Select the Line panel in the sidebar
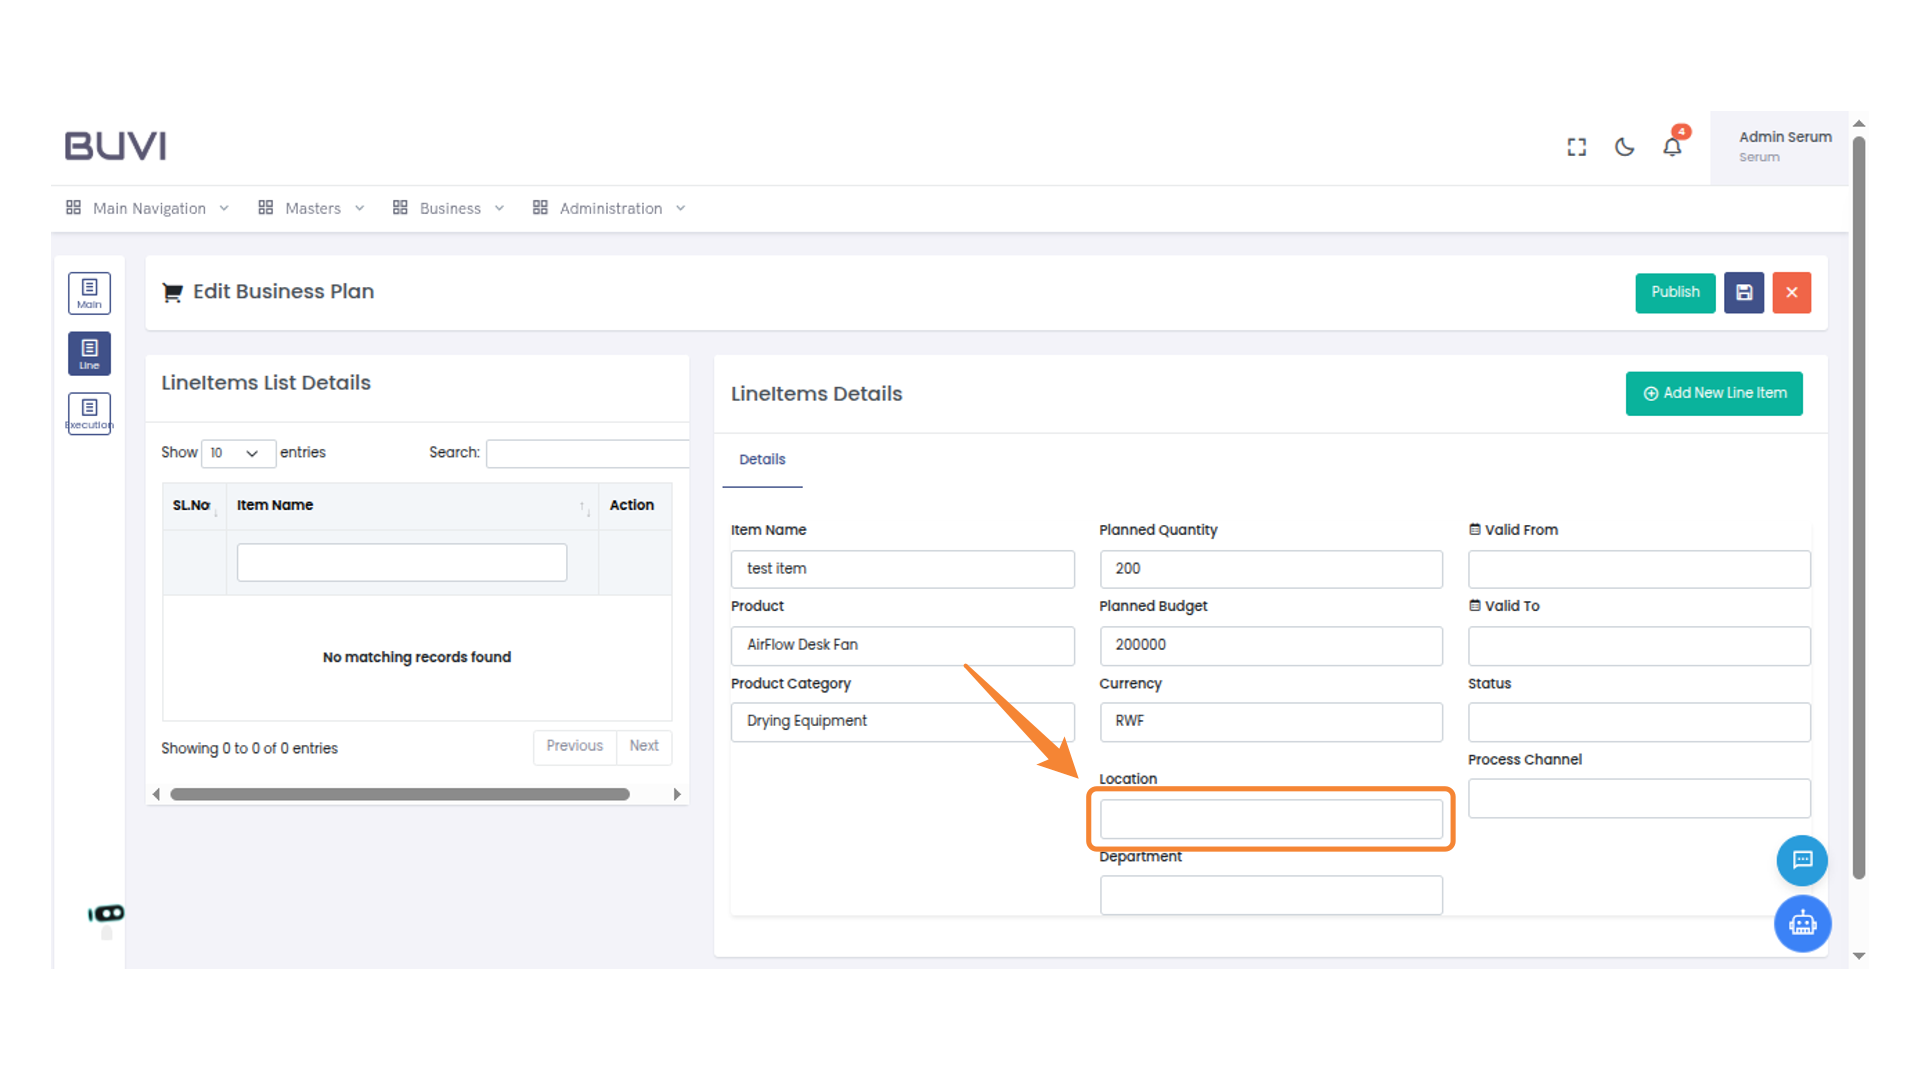The width and height of the screenshot is (1920, 1080). (89, 353)
